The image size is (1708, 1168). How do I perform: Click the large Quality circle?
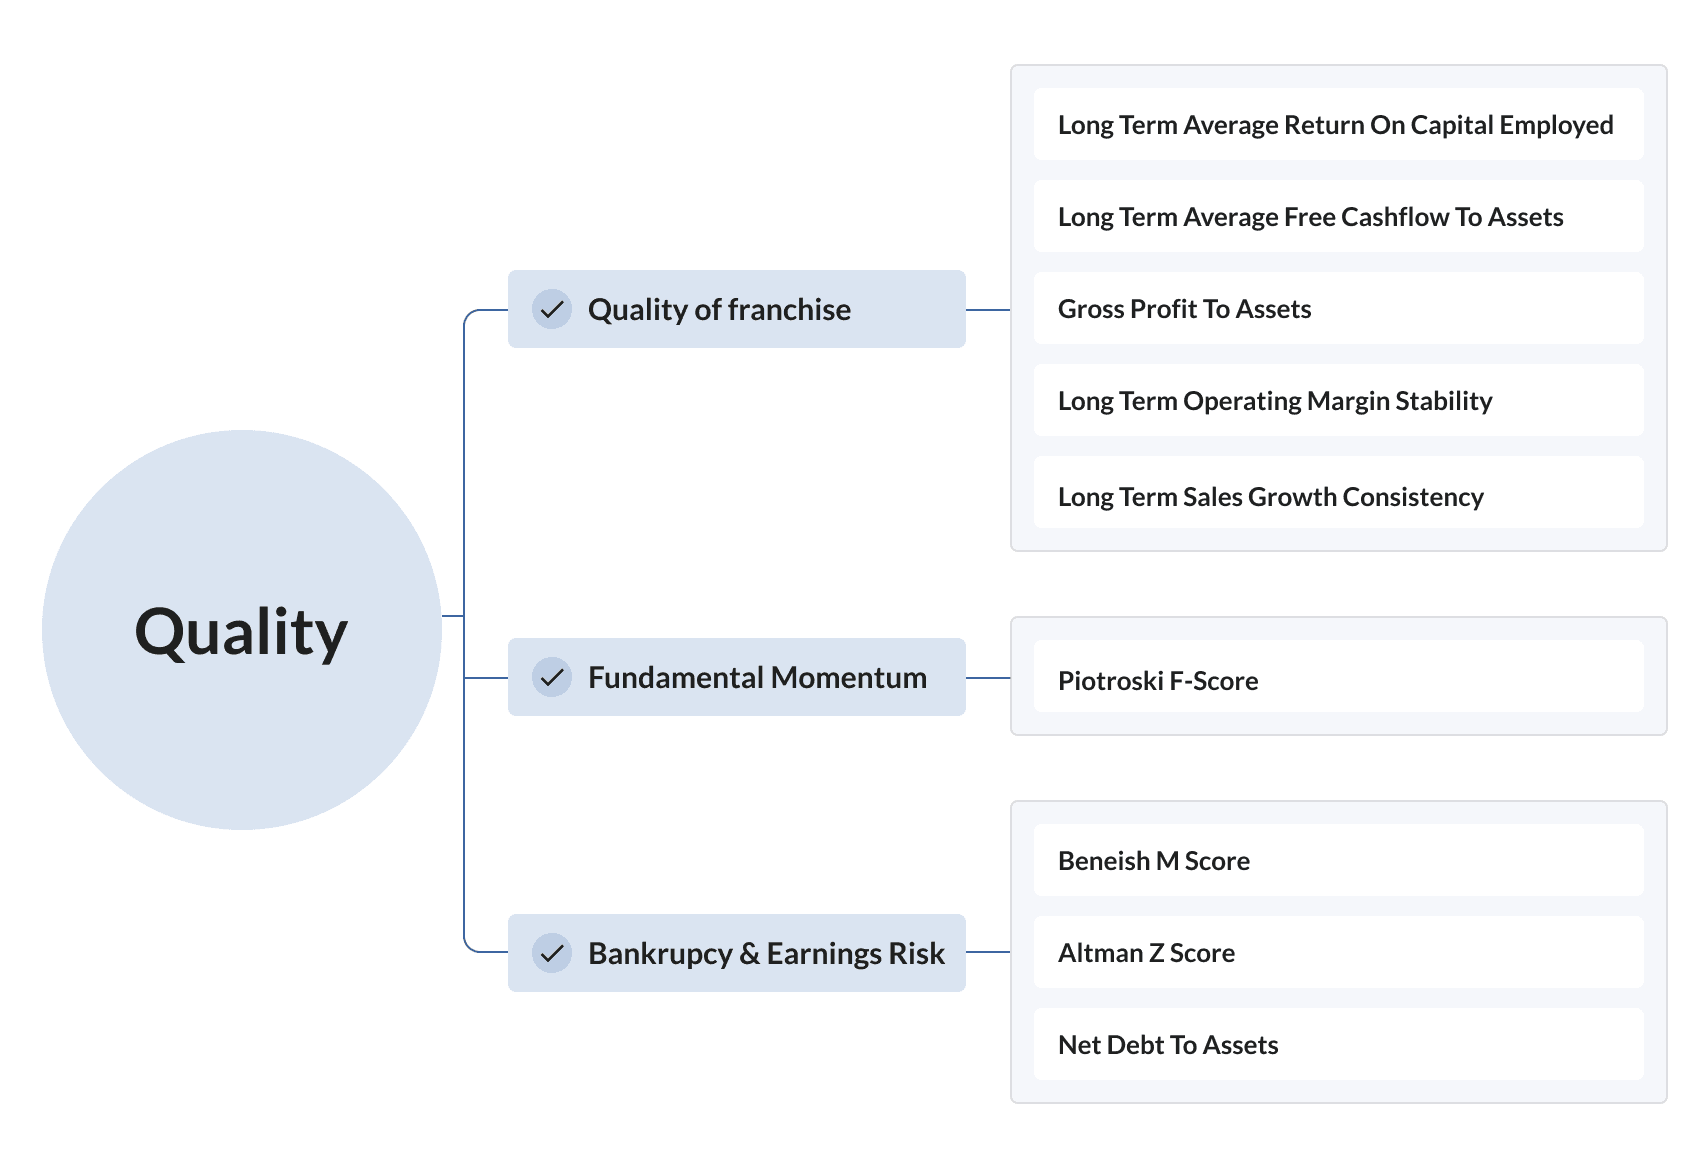242,630
